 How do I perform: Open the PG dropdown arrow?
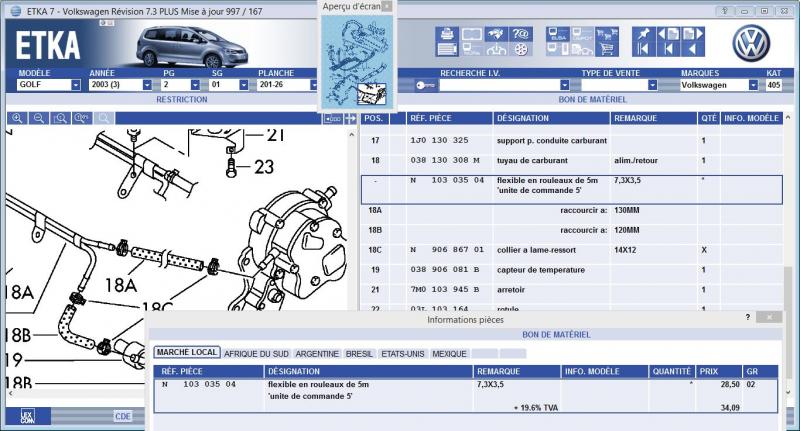(195, 85)
